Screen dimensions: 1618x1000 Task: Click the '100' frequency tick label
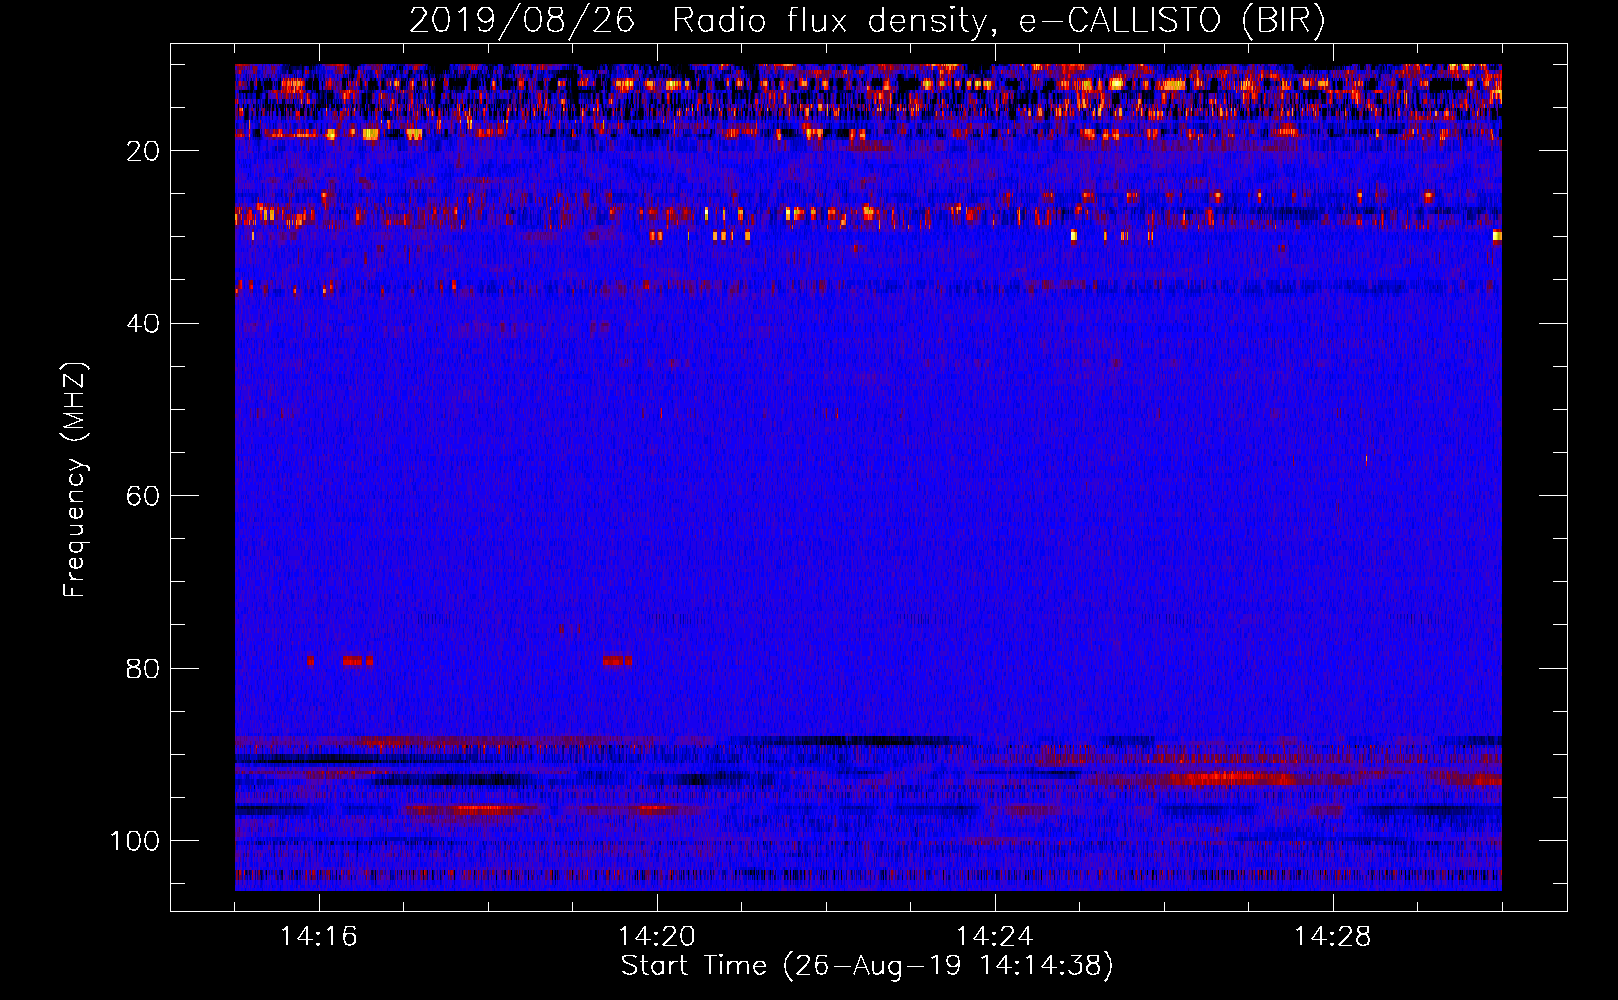135,841
